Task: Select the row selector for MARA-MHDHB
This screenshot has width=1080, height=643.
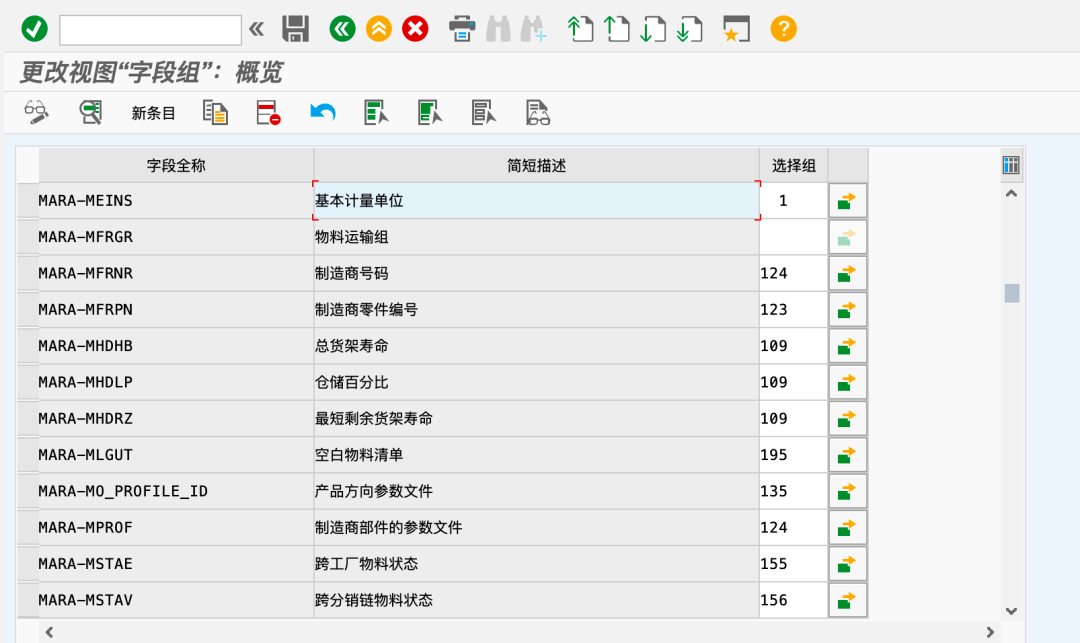Action: point(27,346)
